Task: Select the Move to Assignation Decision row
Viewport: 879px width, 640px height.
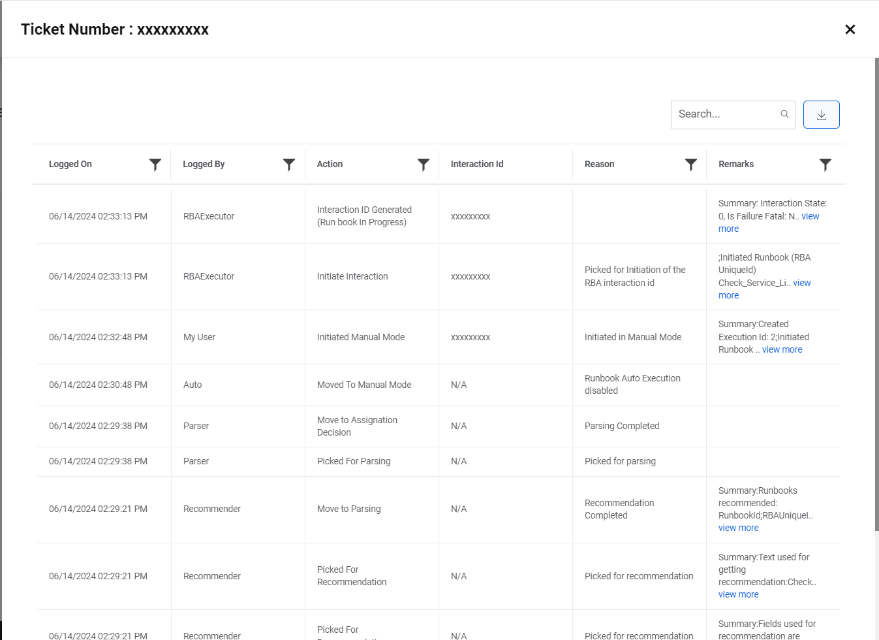Action: click(357, 426)
